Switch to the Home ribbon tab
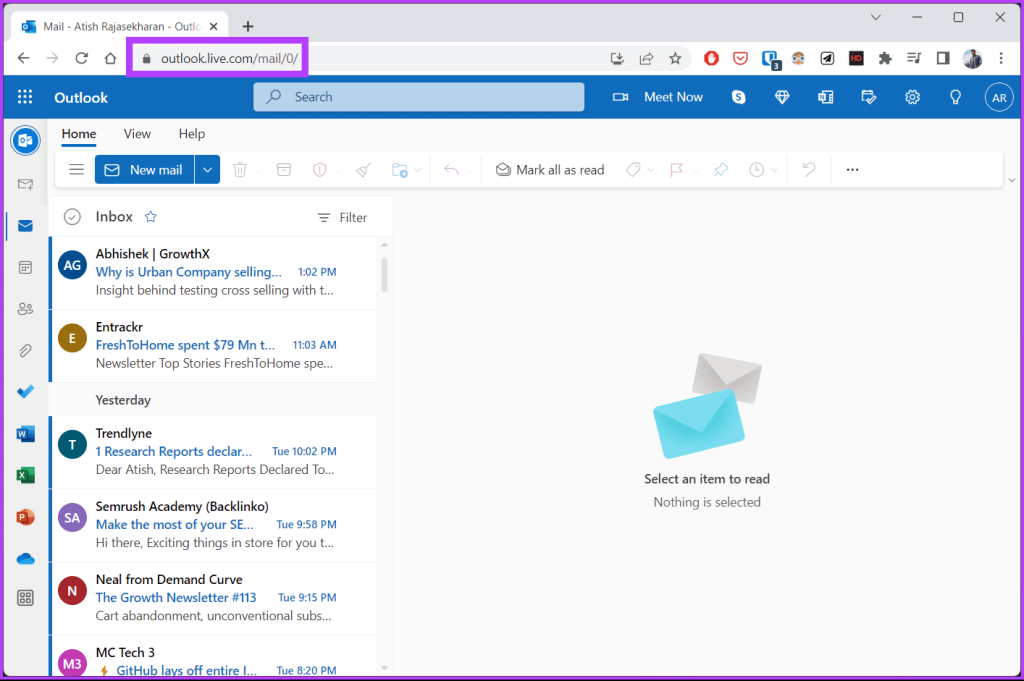 79,134
